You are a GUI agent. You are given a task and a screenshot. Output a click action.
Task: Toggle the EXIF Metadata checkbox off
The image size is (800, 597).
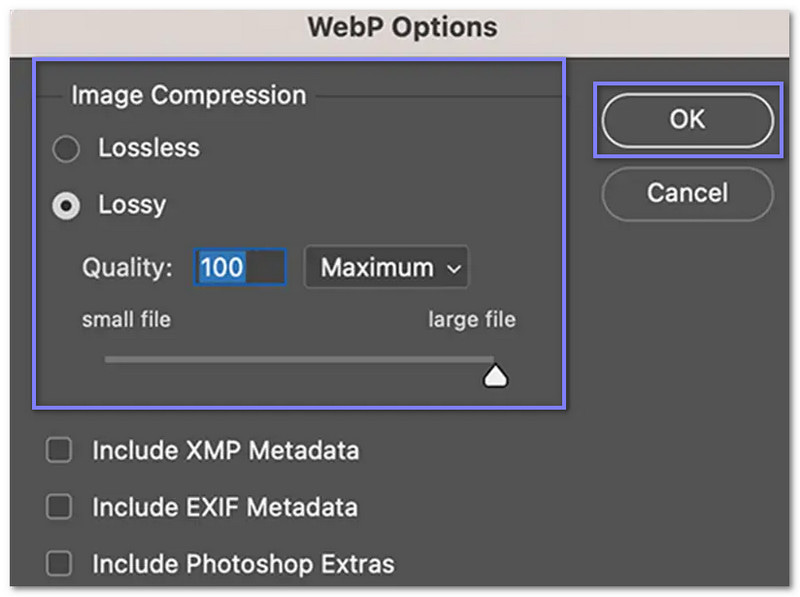[x=57, y=508]
